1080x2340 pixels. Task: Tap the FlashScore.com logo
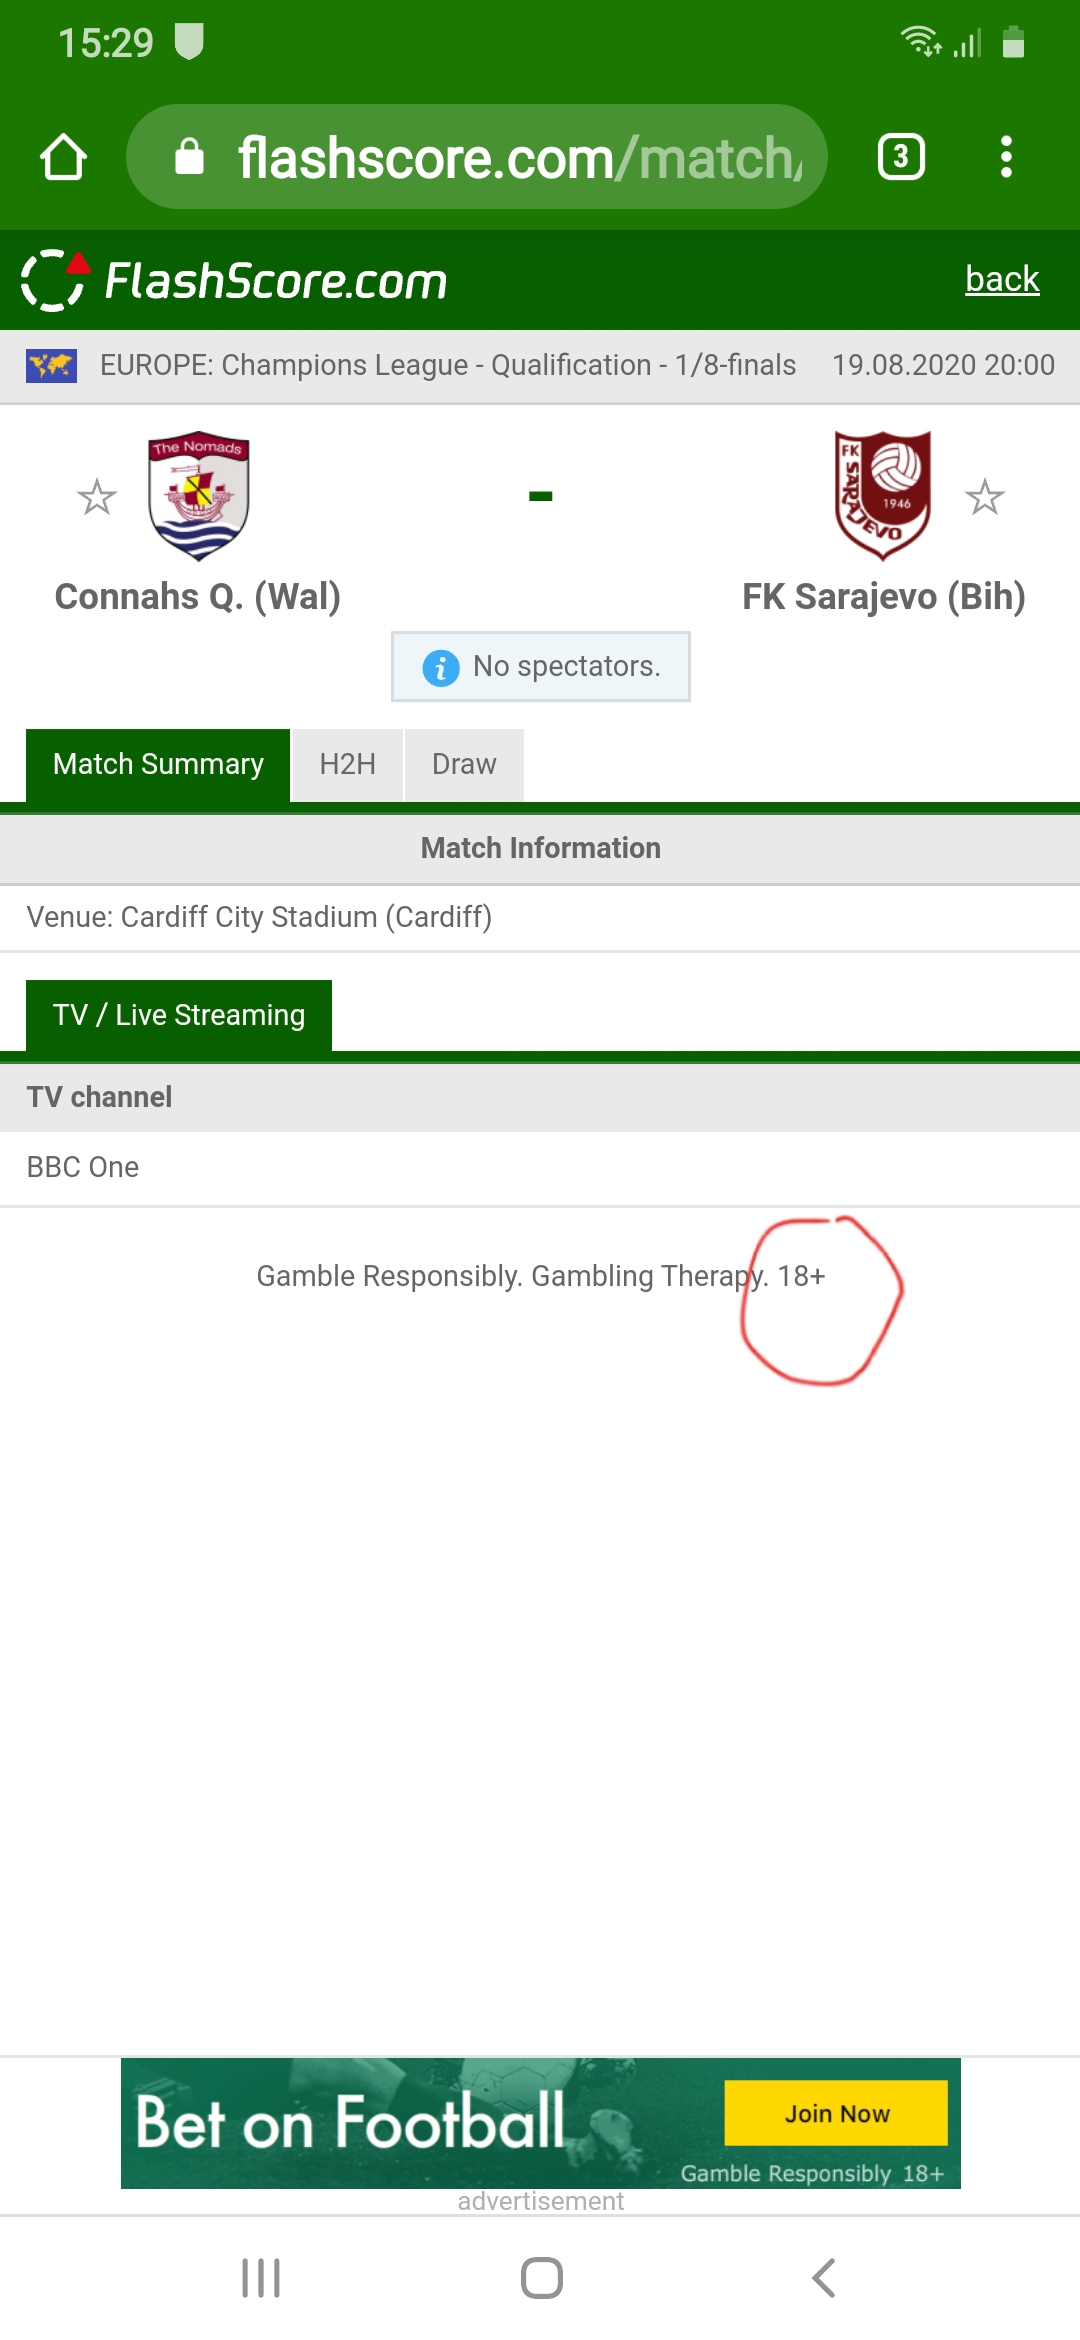click(x=234, y=280)
